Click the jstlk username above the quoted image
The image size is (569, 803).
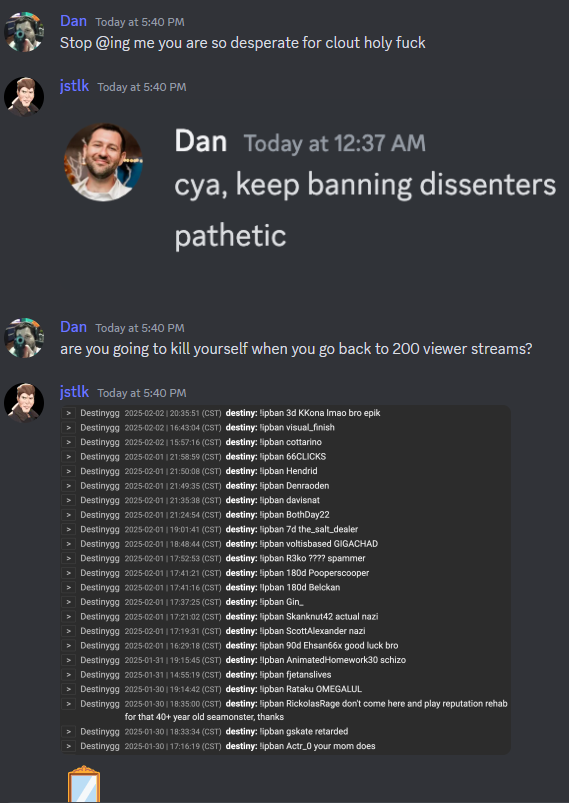click(x=74, y=86)
